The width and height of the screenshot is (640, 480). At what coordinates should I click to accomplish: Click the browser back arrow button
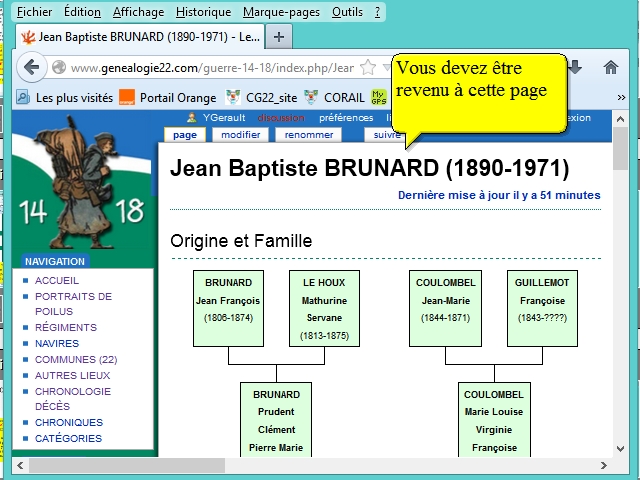[x=31, y=67]
